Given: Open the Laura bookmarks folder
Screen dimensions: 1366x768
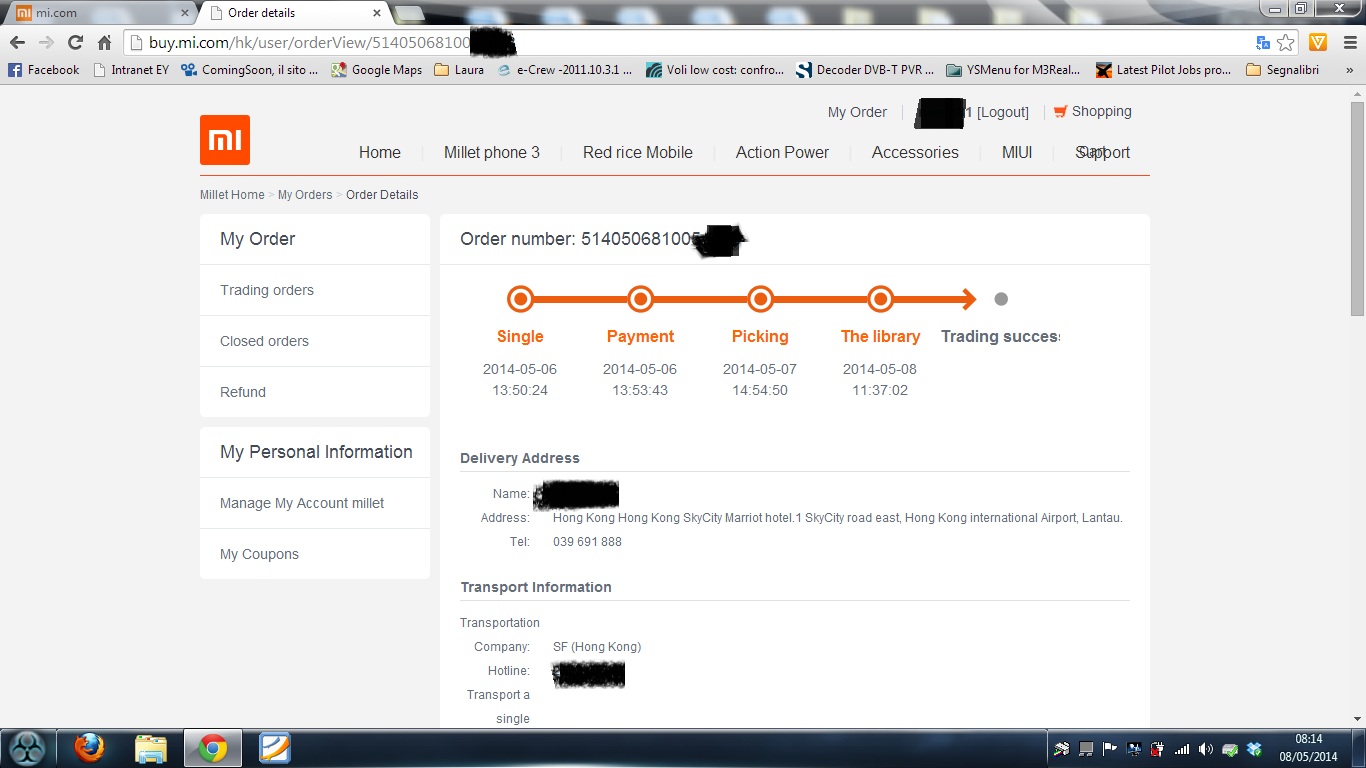Looking at the screenshot, I should pos(460,70).
